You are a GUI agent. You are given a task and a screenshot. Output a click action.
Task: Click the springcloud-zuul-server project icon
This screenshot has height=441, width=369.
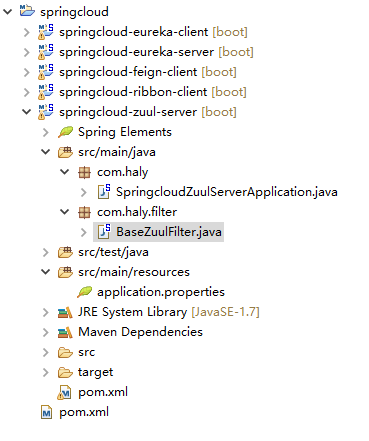46,112
